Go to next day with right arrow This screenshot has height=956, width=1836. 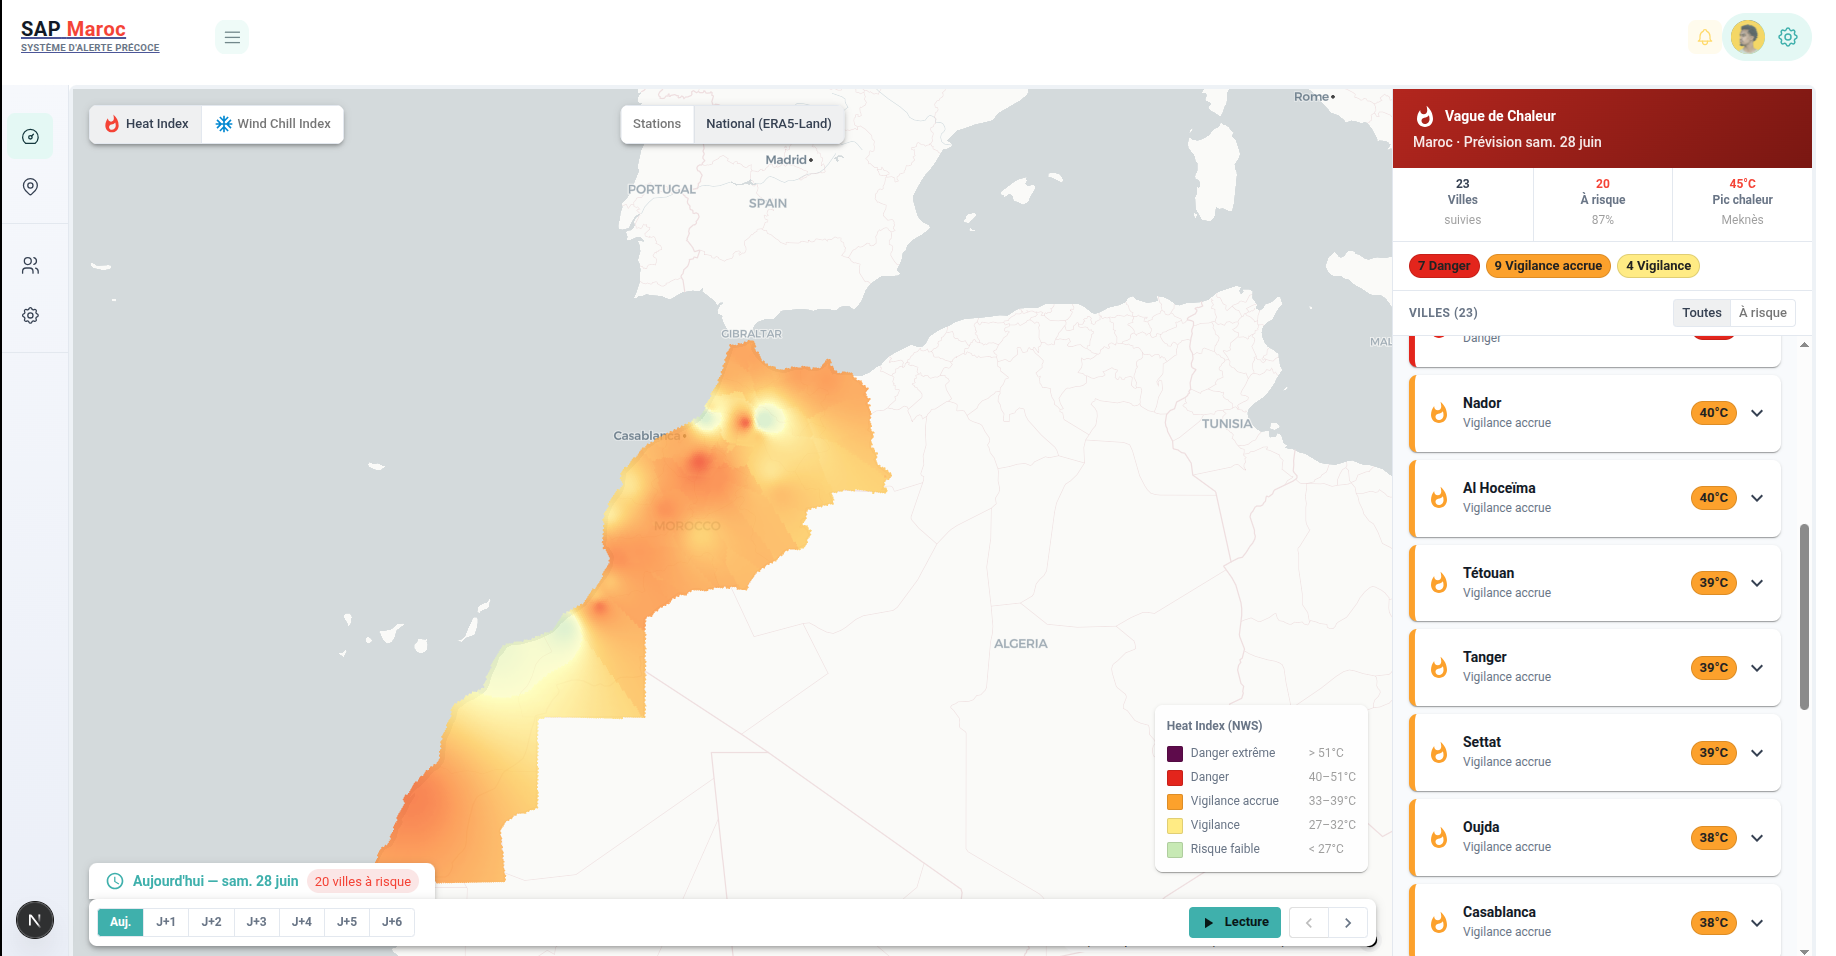1348,922
